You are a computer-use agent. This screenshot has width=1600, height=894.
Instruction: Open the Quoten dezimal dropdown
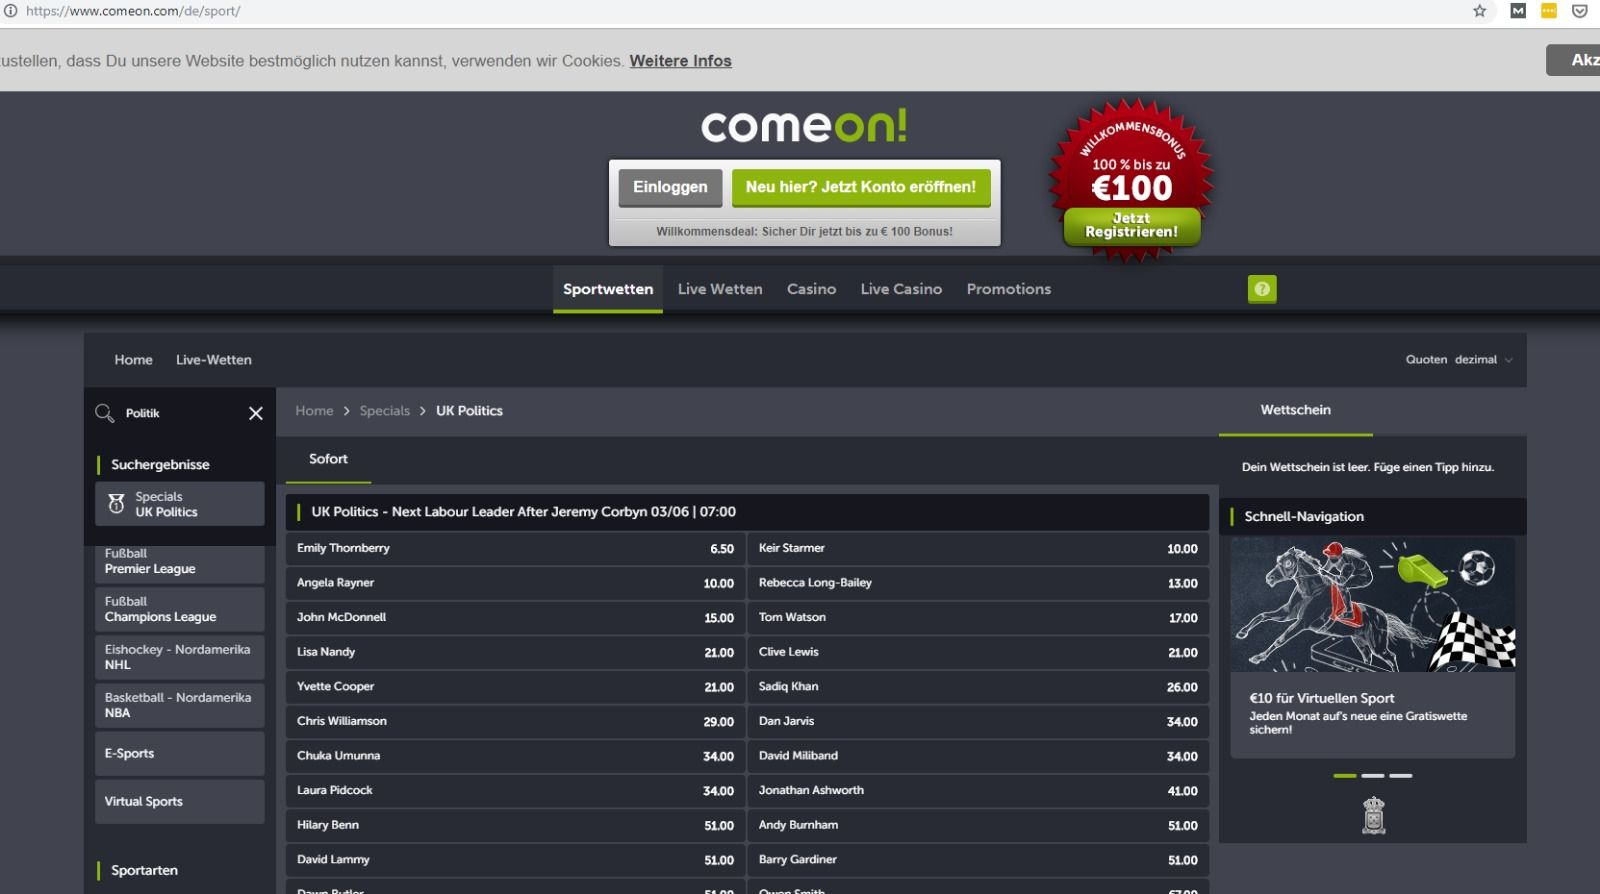click(1459, 360)
